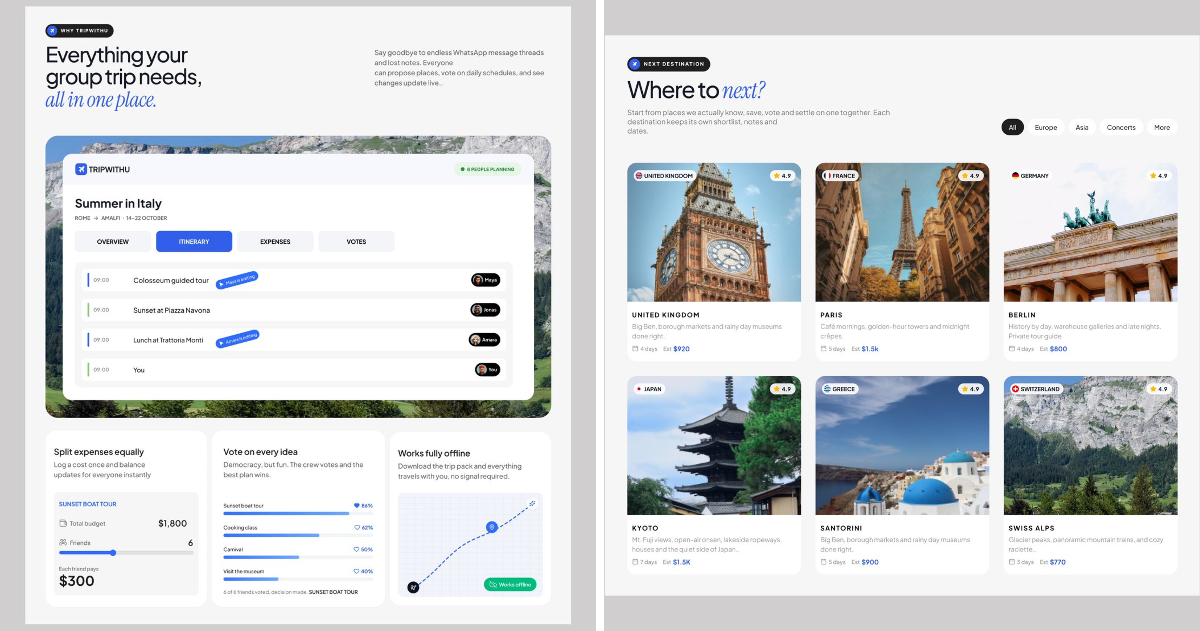The image size is (1200, 631).
Task: Click the Greece flag badge
Action: (x=839, y=389)
